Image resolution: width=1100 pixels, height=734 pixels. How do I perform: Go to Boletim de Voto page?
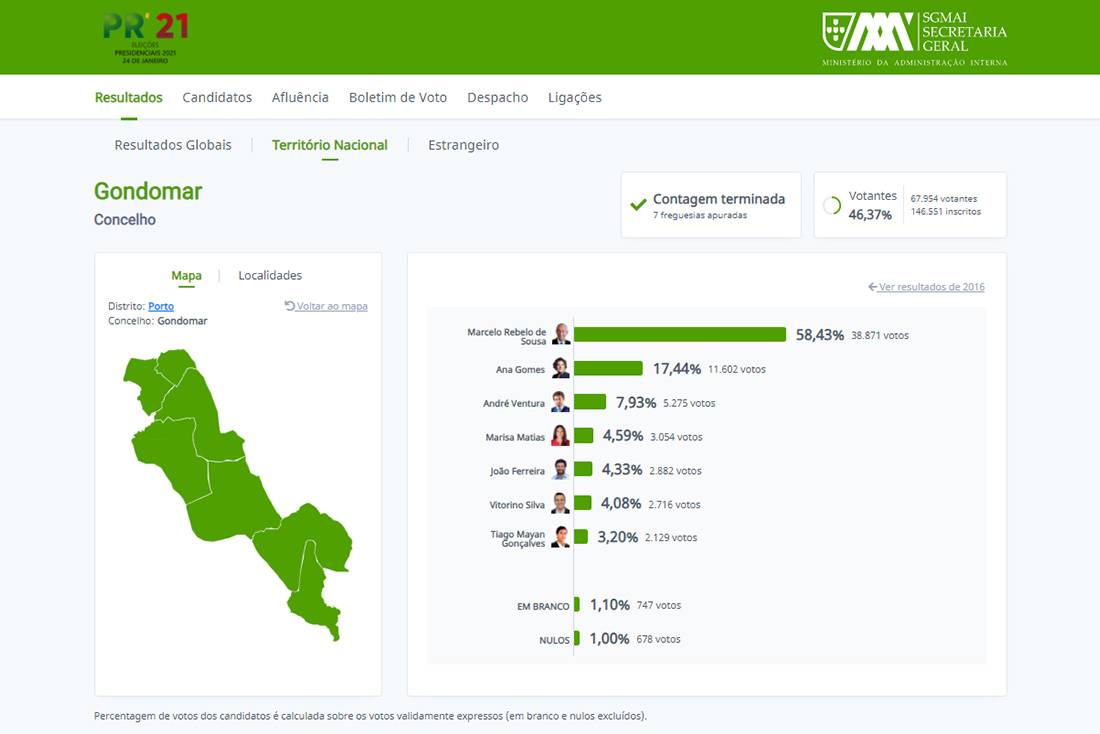point(398,98)
